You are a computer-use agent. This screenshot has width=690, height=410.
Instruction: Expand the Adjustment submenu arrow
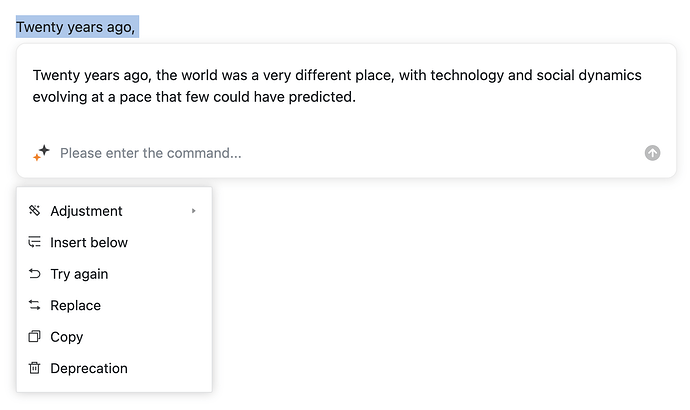[194, 211]
